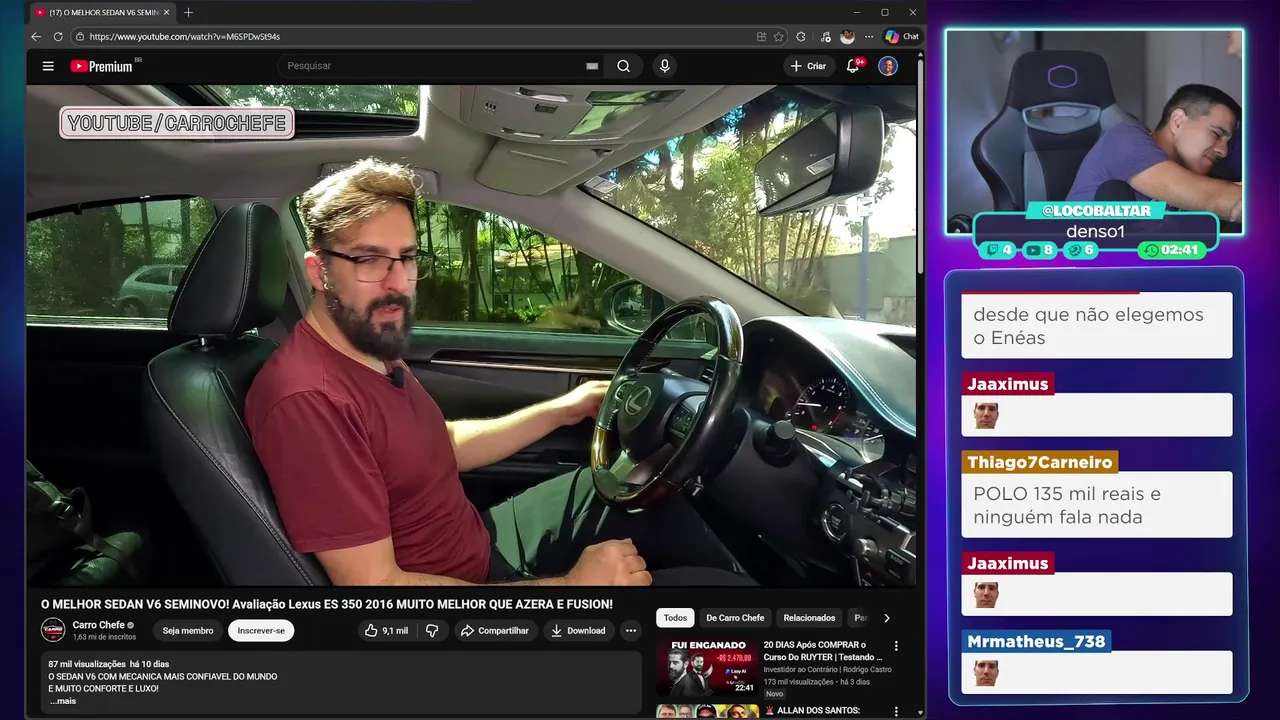This screenshot has height=720, width=1280.
Task: Click Mrmatheus_738 username in chat overlay
Action: (1035, 642)
